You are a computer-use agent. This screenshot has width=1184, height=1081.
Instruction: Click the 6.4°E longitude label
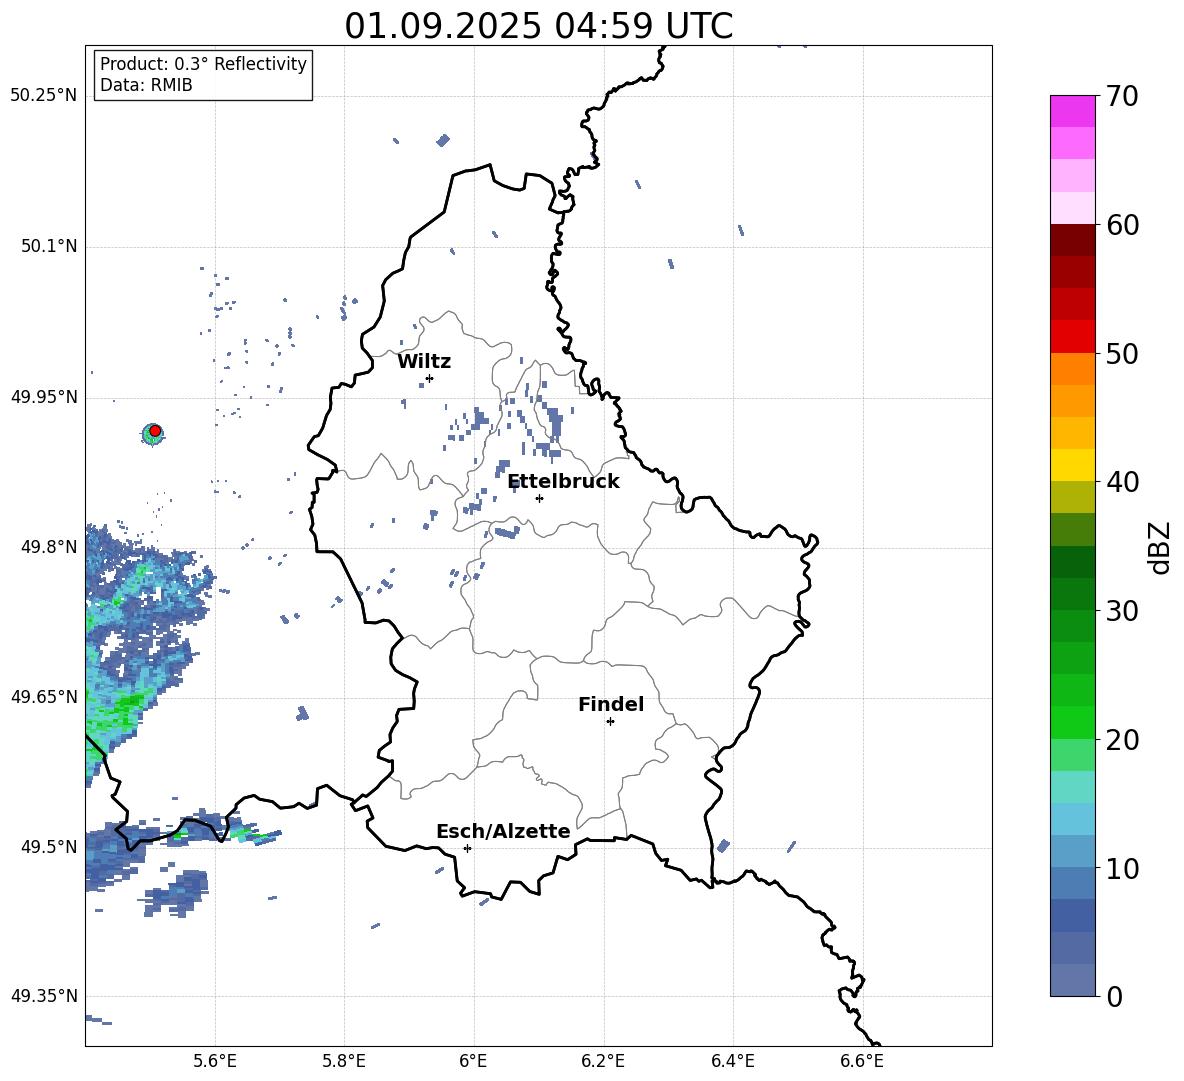(x=732, y=1062)
